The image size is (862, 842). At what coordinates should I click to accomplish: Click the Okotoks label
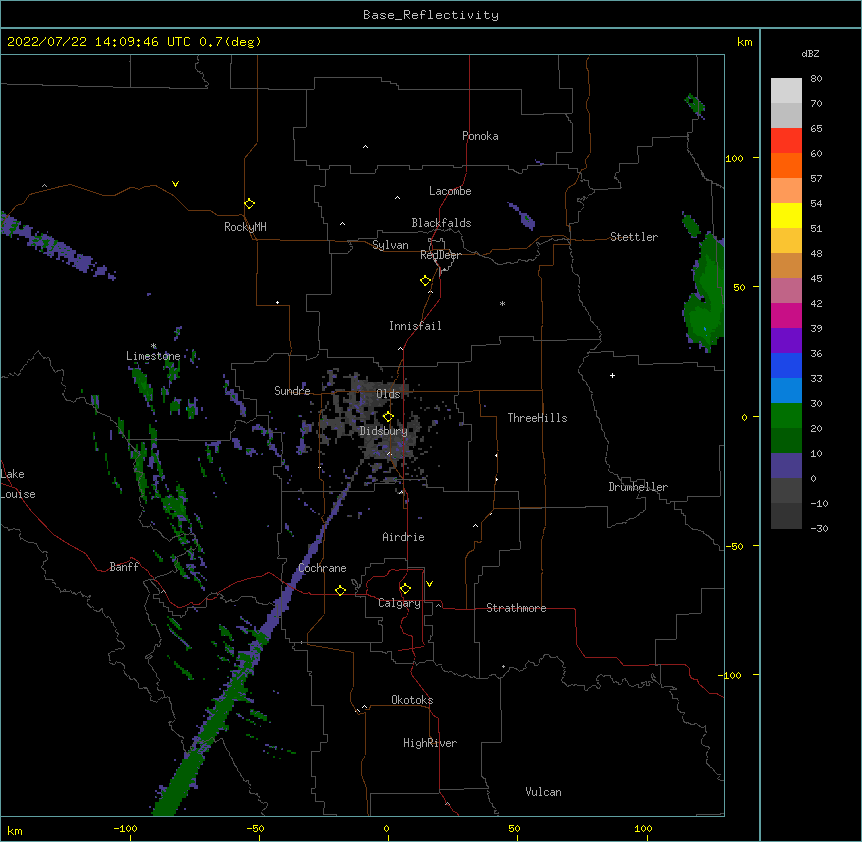coord(412,700)
